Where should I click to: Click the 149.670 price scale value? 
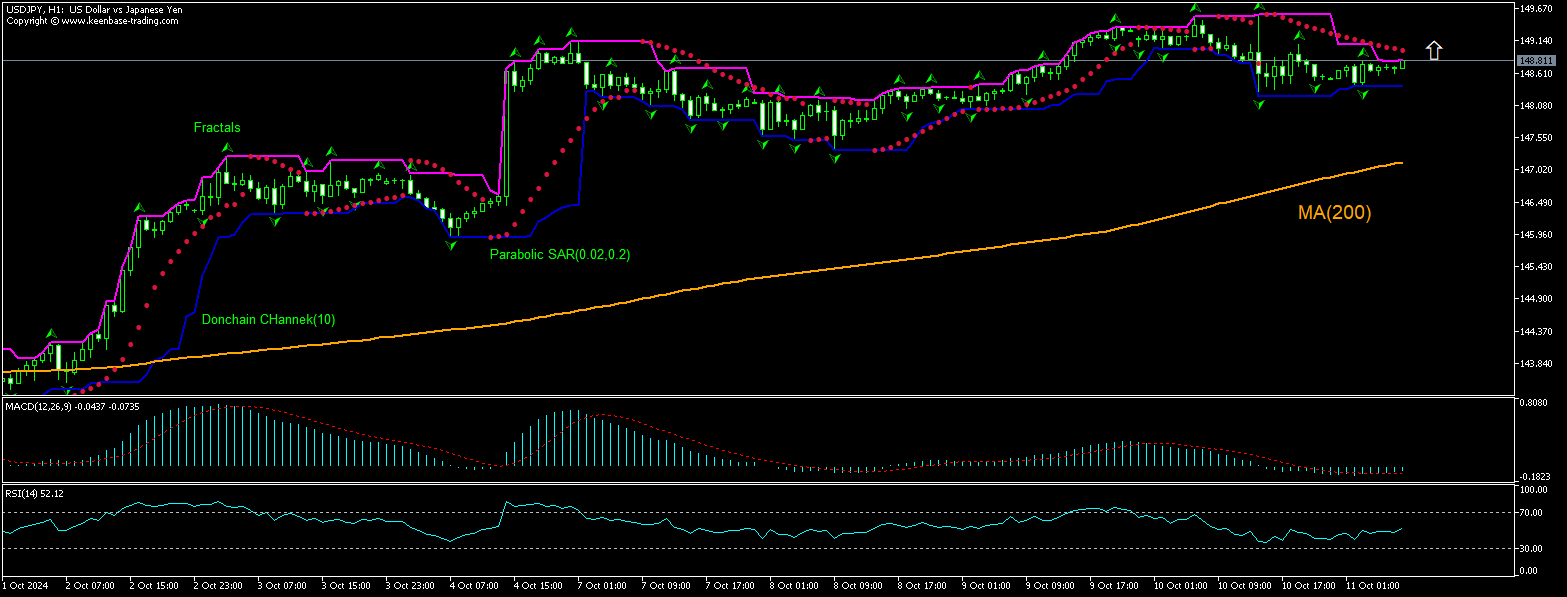click(x=1536, y=7)
